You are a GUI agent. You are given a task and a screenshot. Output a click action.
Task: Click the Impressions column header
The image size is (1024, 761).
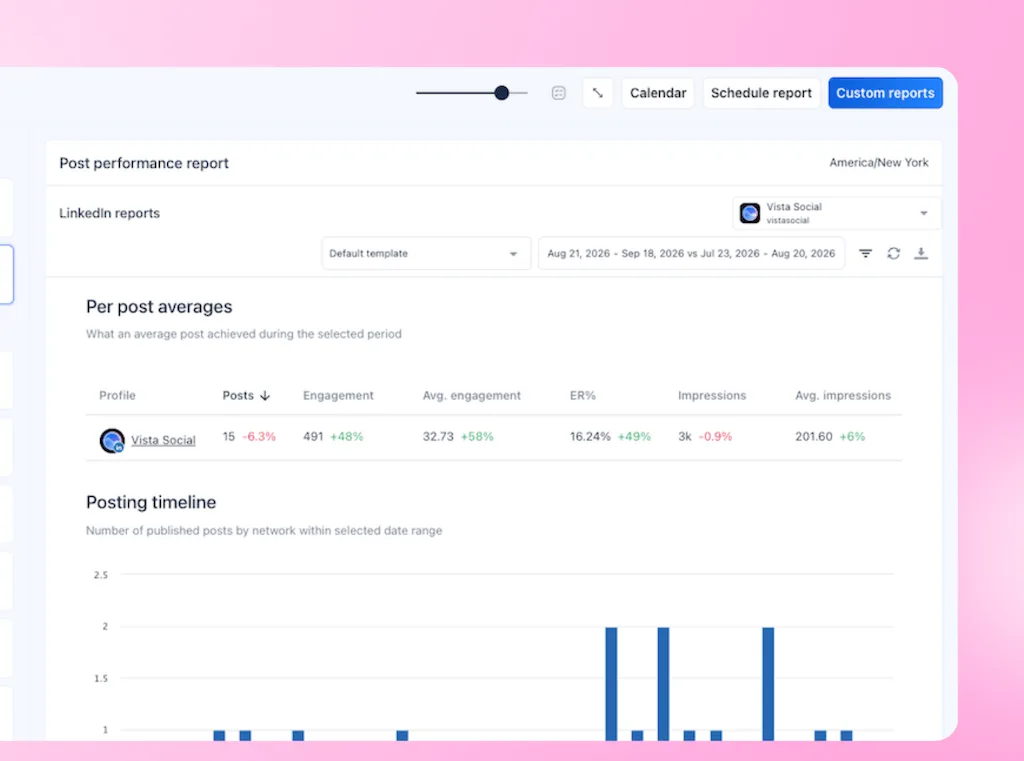712,395
